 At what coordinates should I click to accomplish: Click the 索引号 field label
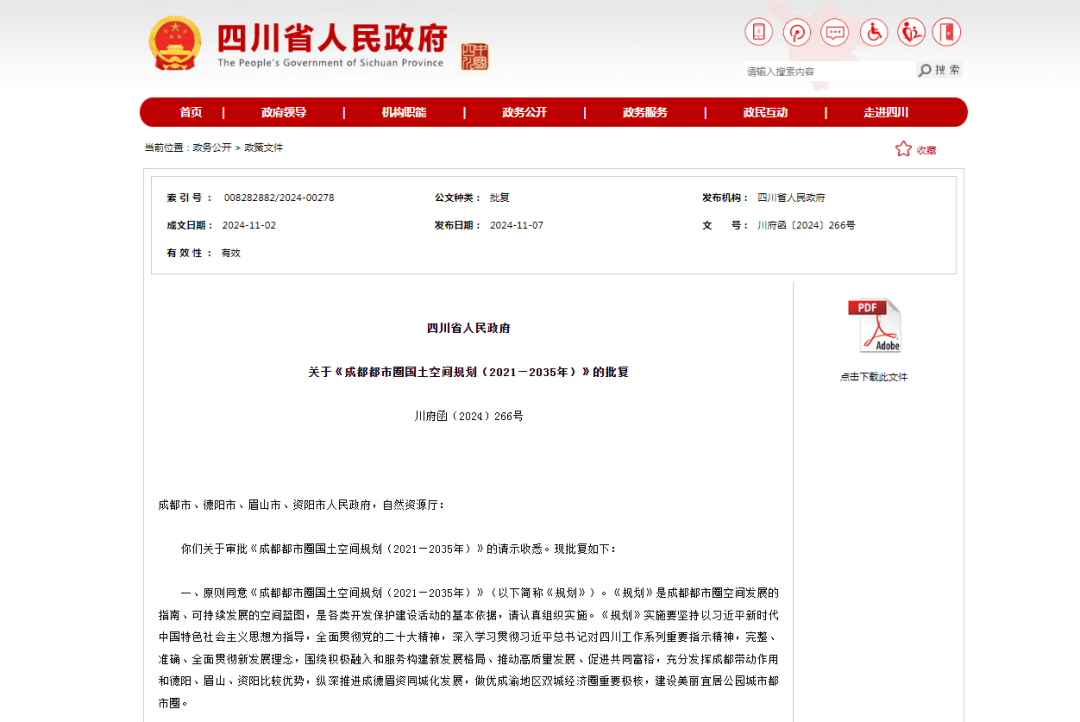(189, 198)
